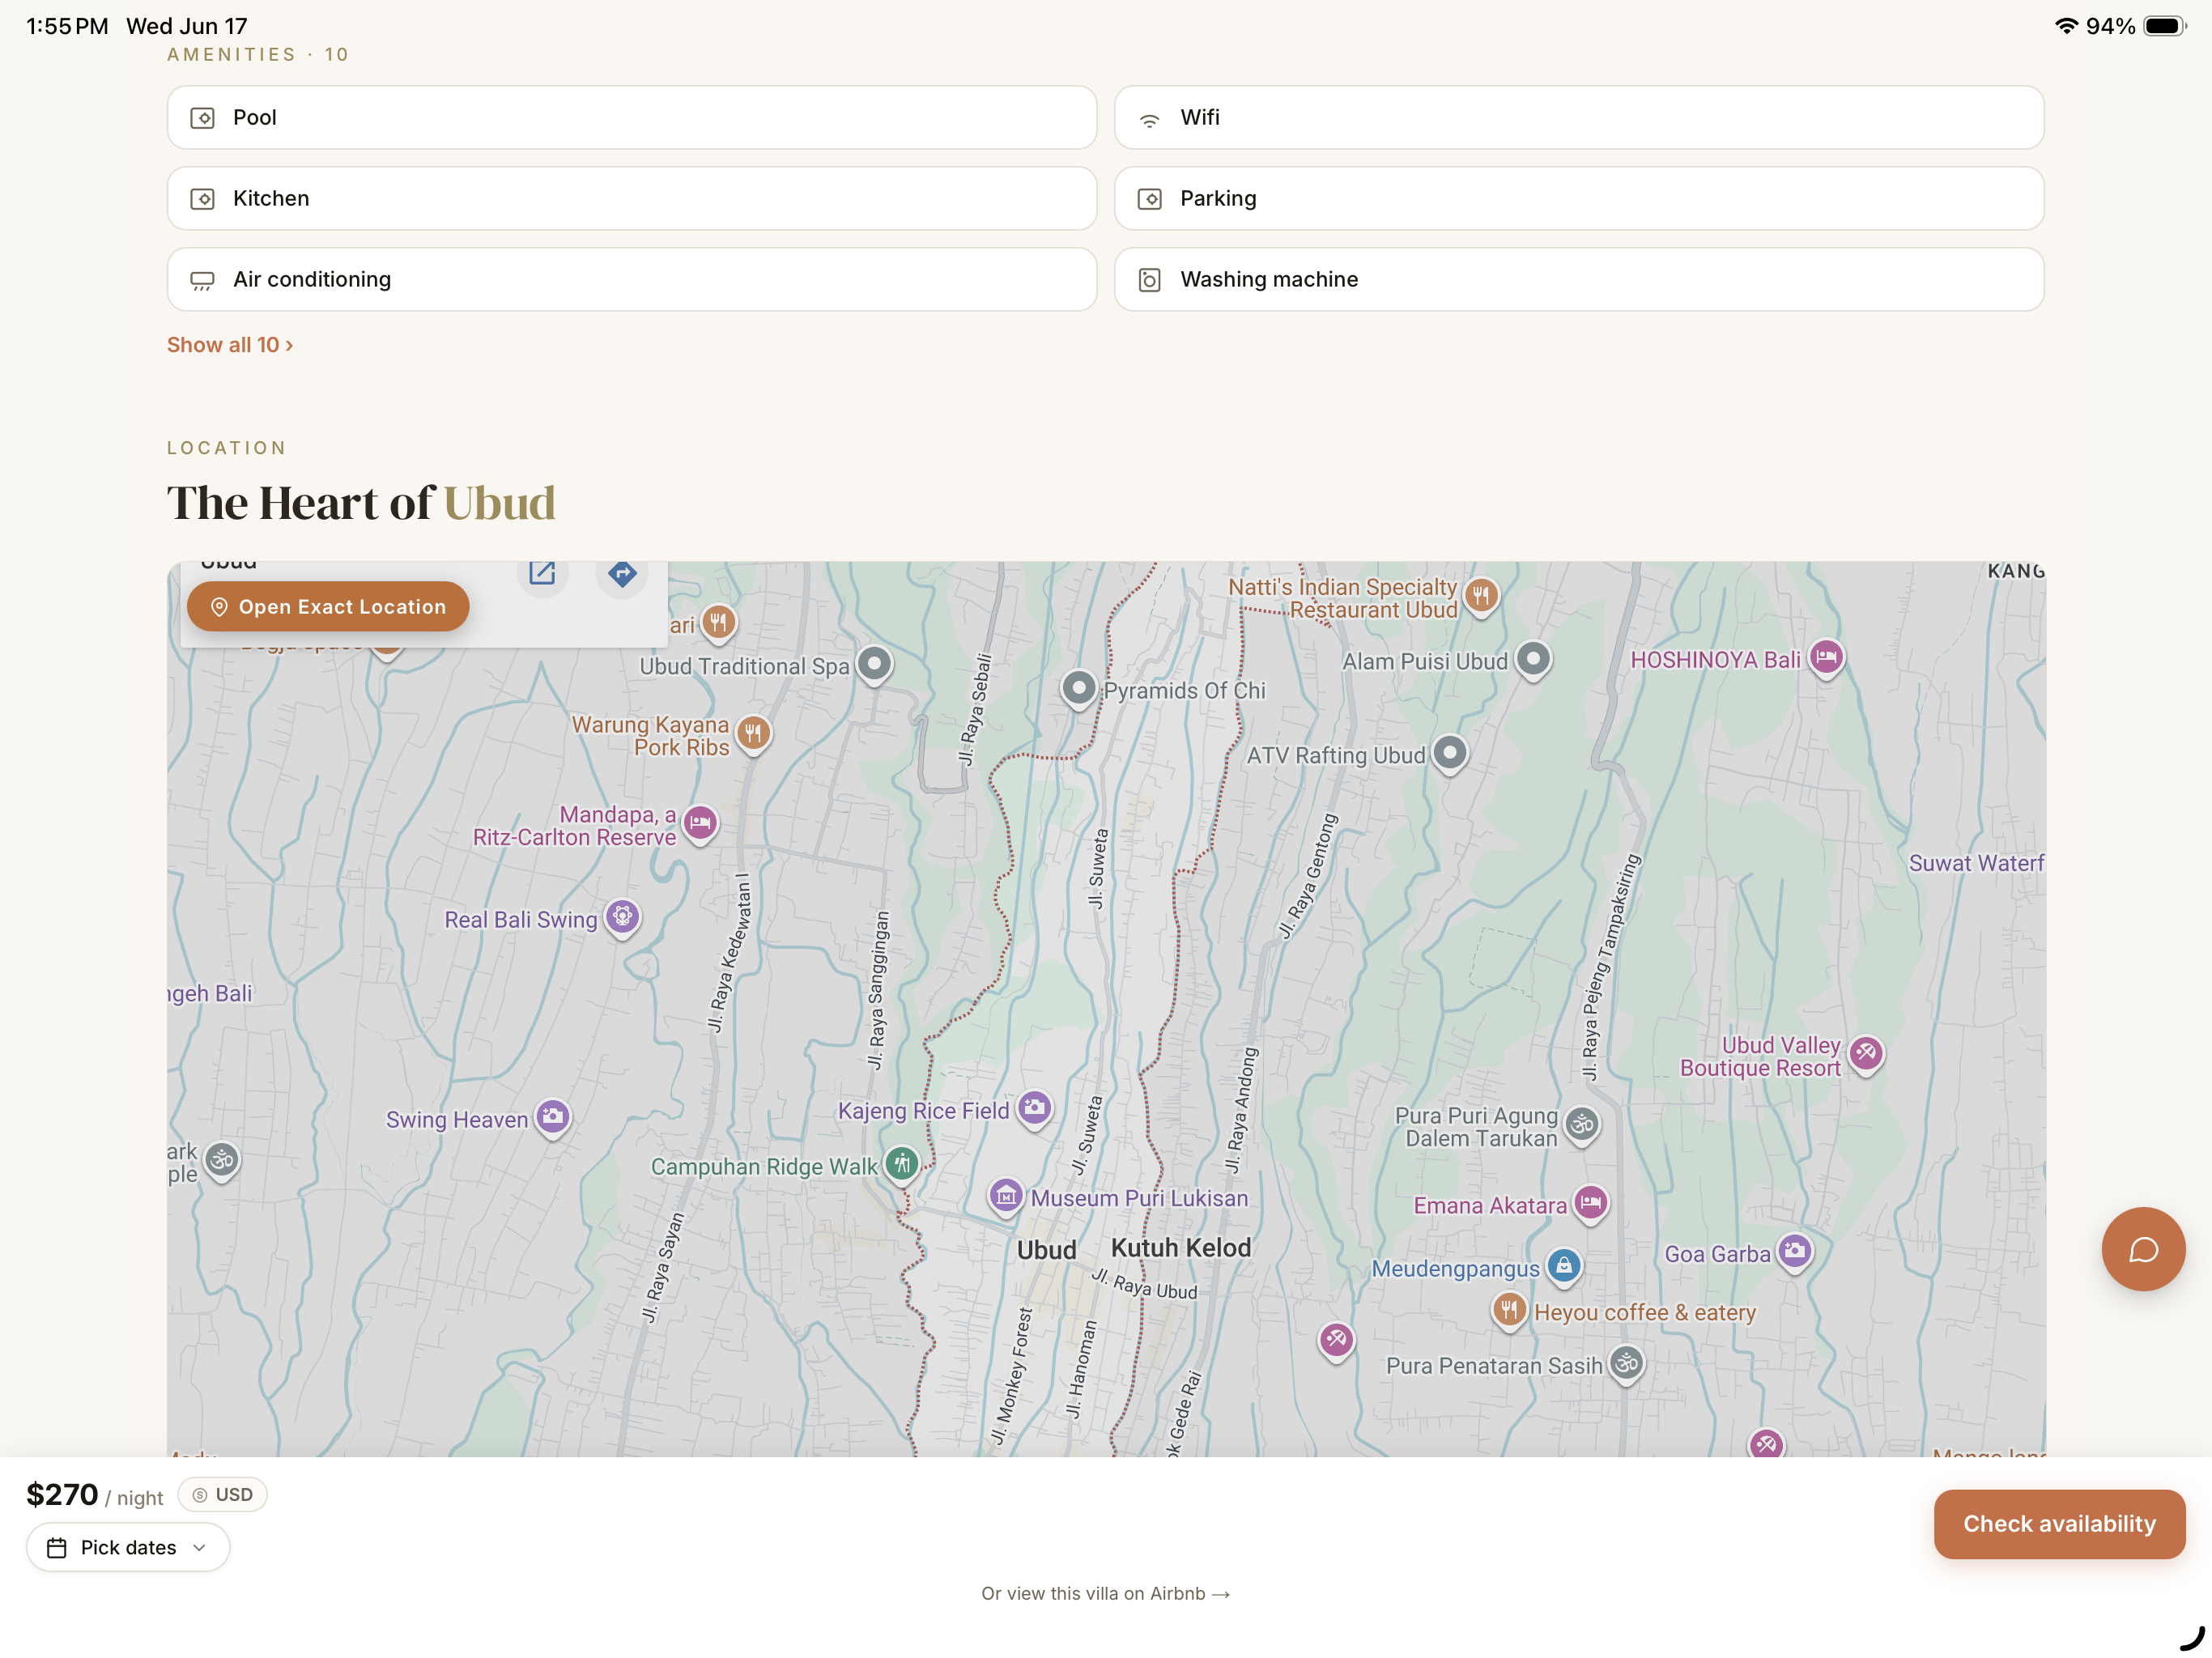Open the Pick dates dropdown
2212x1658 pixels.
(x=128, y=1547)
